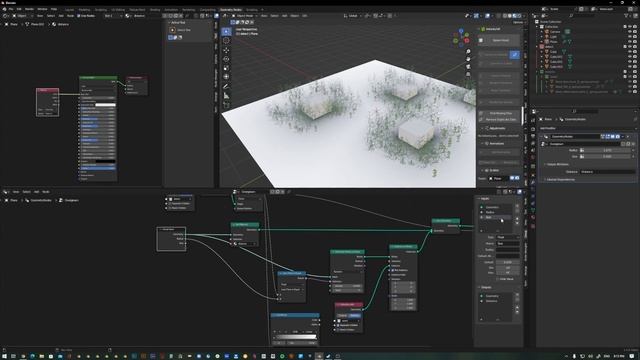Viewport: 640px width, 360px height.
Task: Enable solid viewport shading
Action: 510,16
